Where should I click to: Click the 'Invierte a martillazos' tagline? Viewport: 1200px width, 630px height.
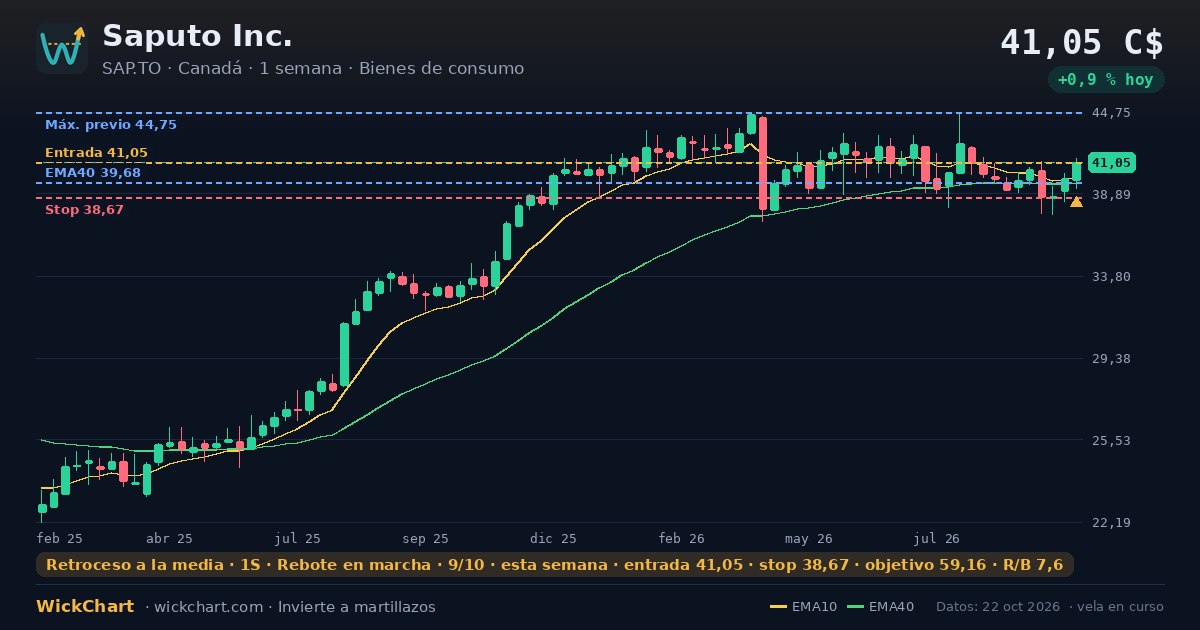click(x=357, y=607)
